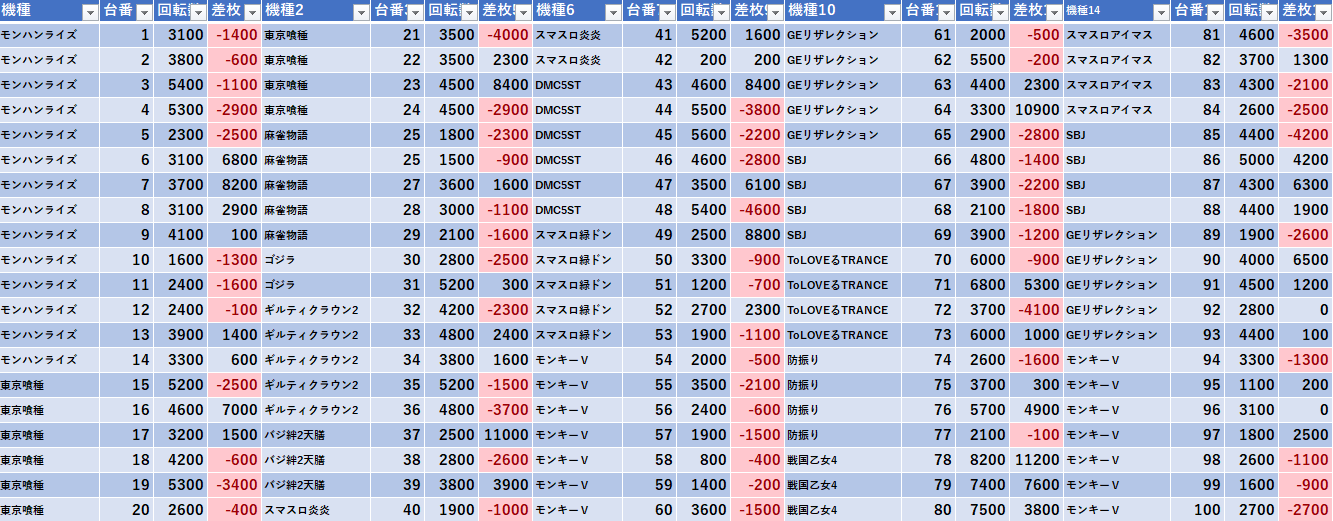Select GEリザレクション cell in row 61
Screen dimensions: 1333x521
(843, 35)
